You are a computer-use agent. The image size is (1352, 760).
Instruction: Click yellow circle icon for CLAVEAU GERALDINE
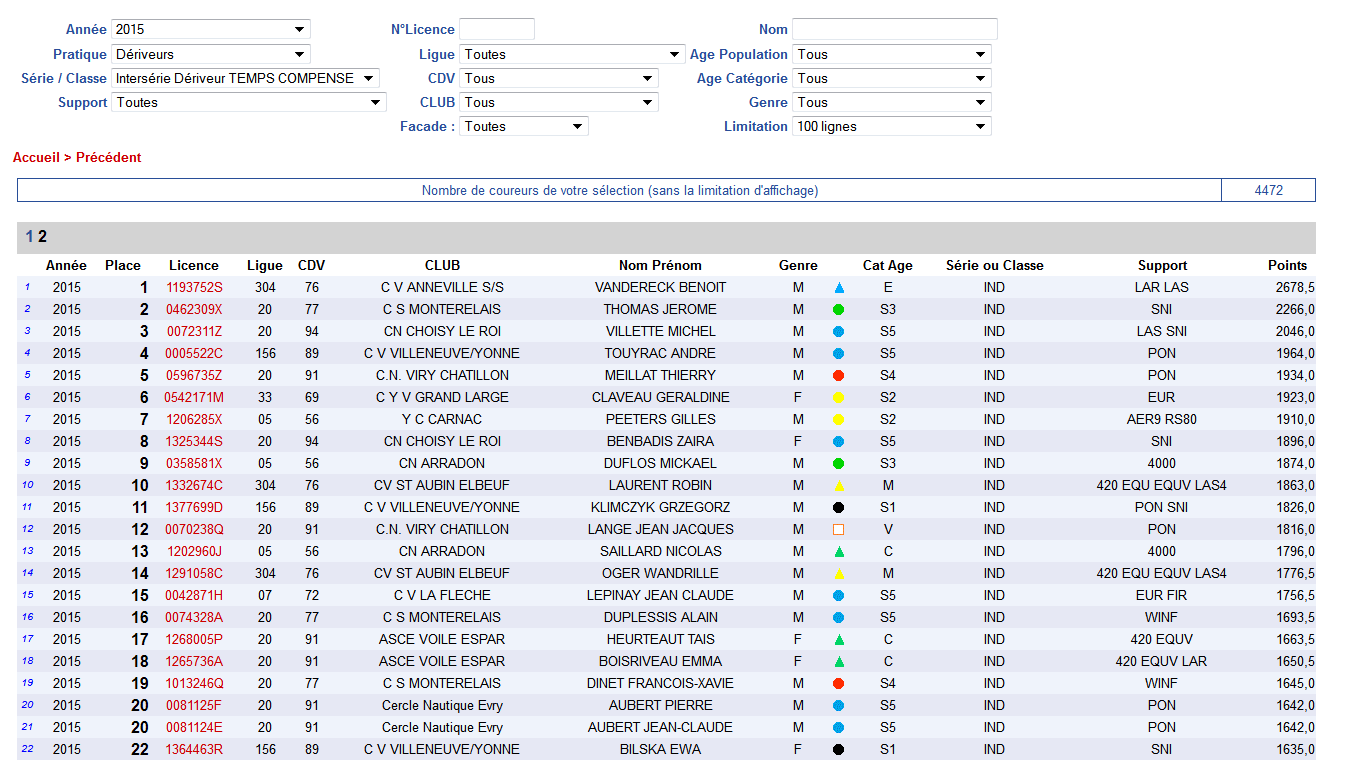839,398
